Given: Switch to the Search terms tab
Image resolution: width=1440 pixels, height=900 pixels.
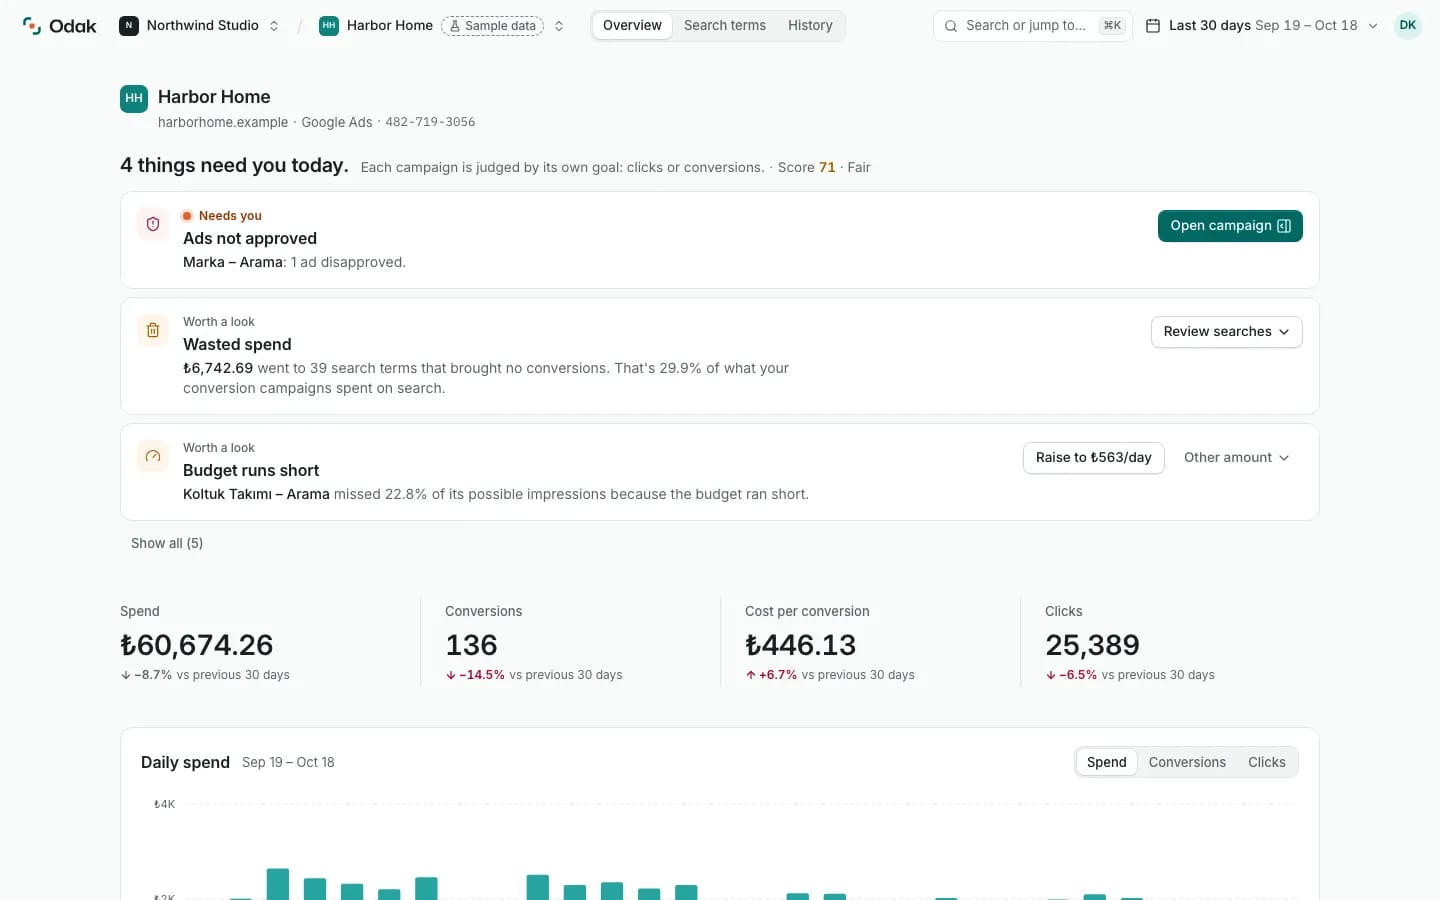Looking at the screenshot, I should tap(725, 26).
